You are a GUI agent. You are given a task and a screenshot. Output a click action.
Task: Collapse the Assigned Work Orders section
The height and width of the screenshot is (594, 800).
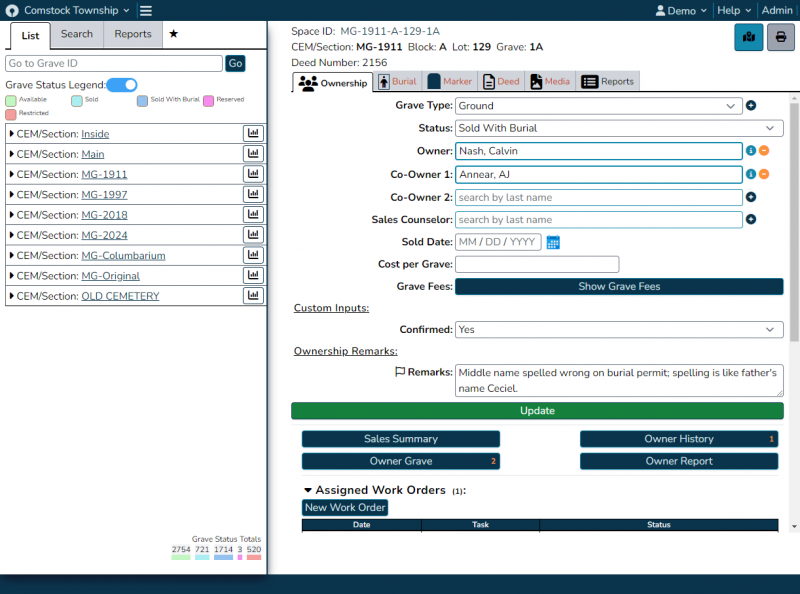pos(308,490)
